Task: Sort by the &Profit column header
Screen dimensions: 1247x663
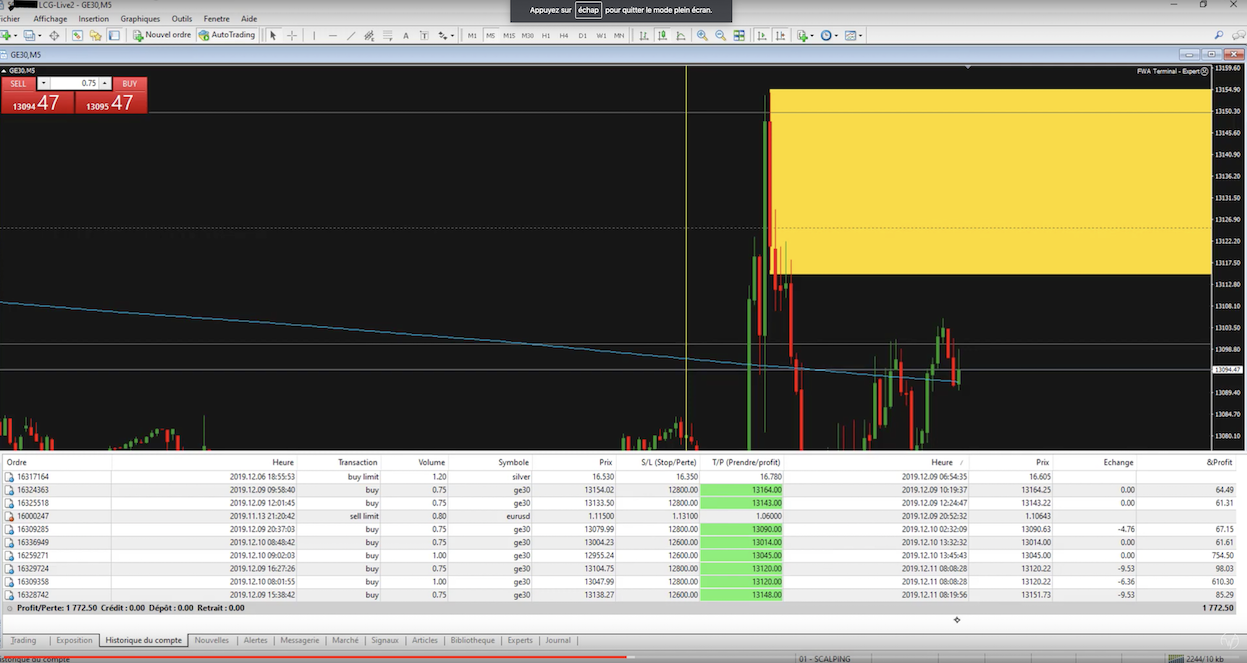Action: click(x=1219, y=462)
